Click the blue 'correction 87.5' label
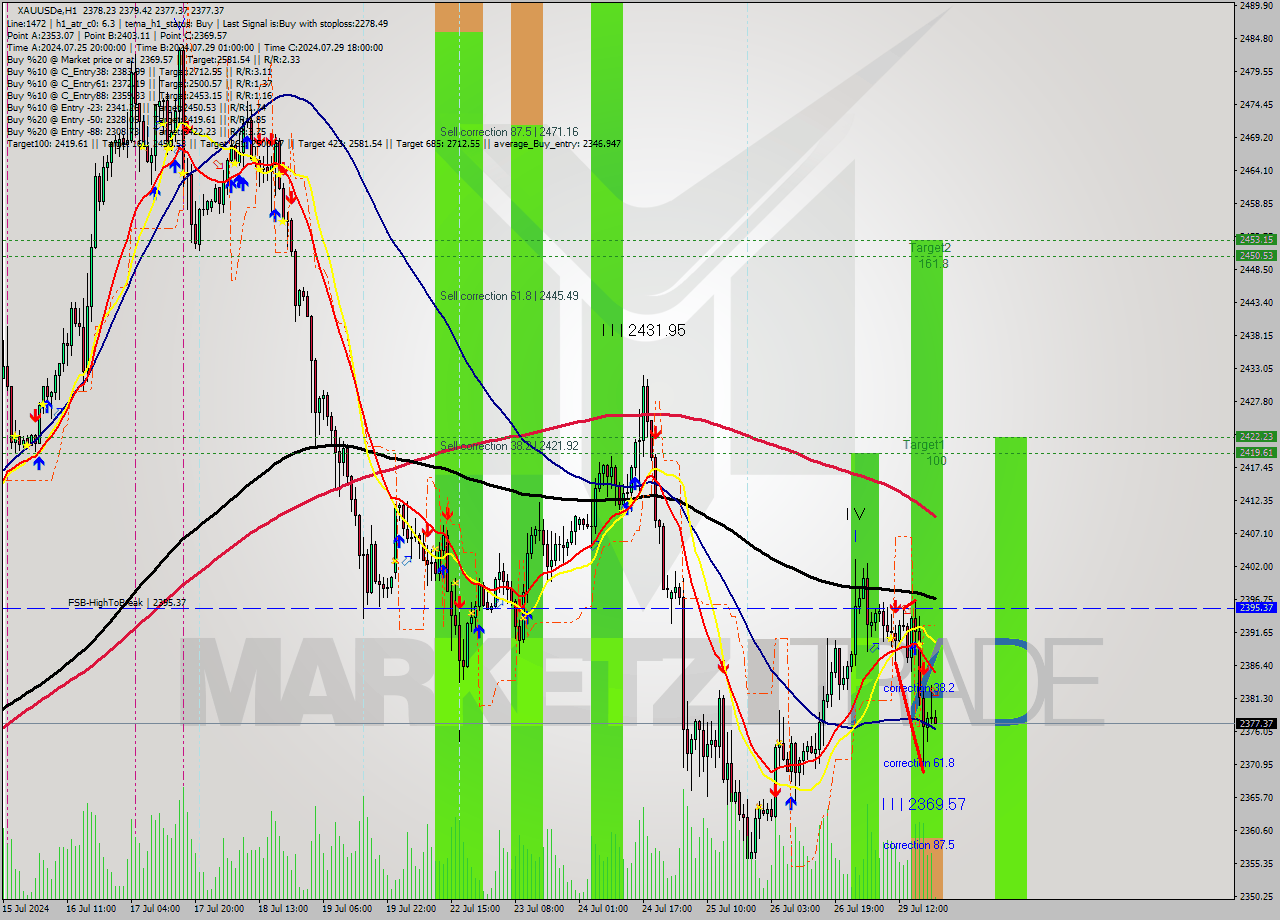The image size is (1280, 920). [x=919, y=845]
